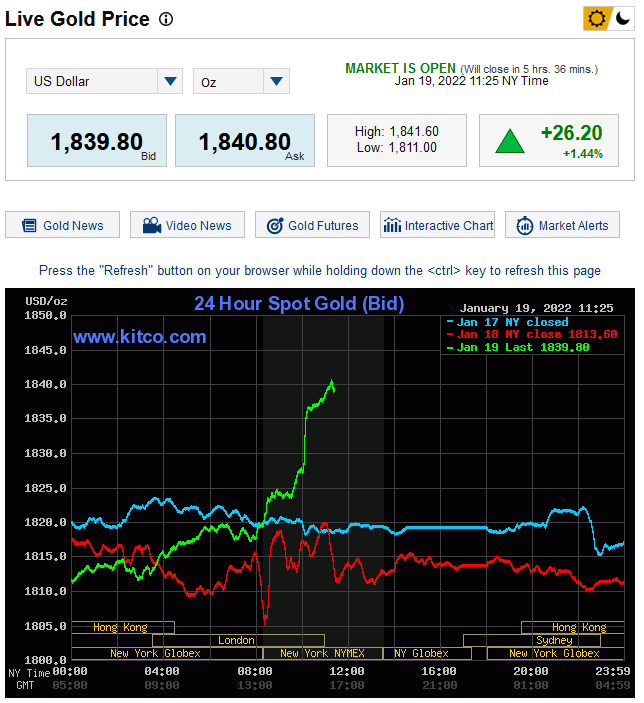The width and height of the screenshot is (644, 703).
Task: Open the US Dollar currency dropdown
Action: (104, 81)
